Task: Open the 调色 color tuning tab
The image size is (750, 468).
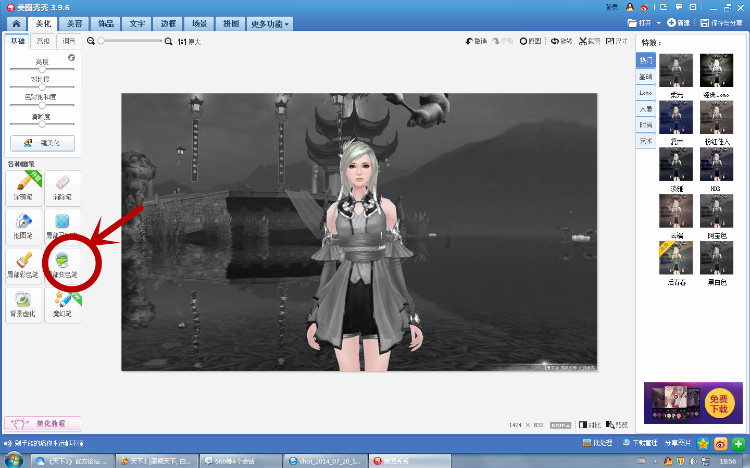Action: click(x=68, y=41)
